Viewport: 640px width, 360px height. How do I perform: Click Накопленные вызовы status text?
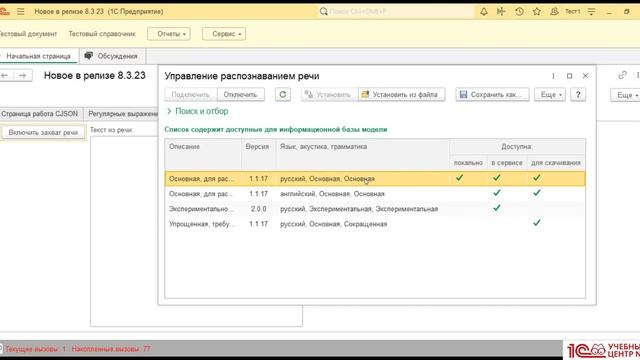[x=111, y=349]
